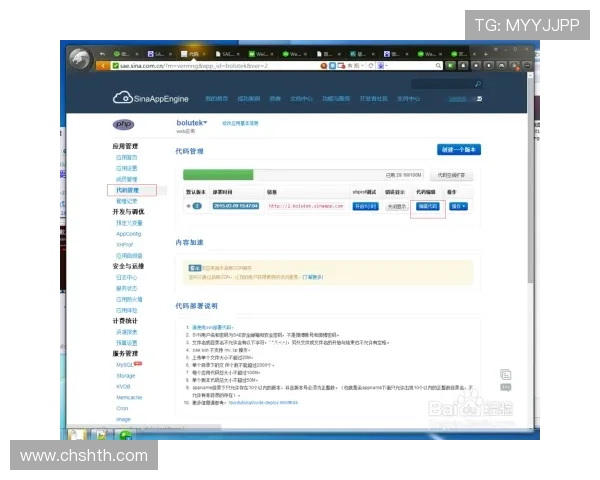The width and height of the screenshot is (600, 480).
Task: Open the 2.bolutek.sinaapp.com link
Action: (306, 206)
